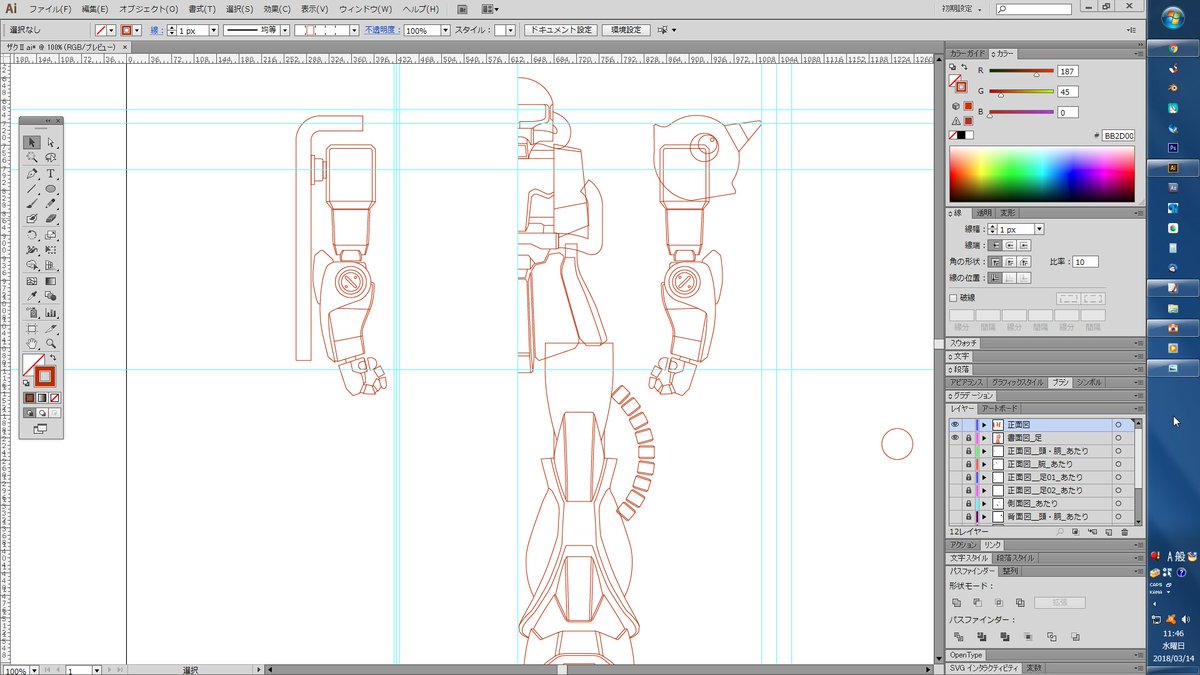
Task: Select the Column Graph tool
Action: (x=51, y=312)
